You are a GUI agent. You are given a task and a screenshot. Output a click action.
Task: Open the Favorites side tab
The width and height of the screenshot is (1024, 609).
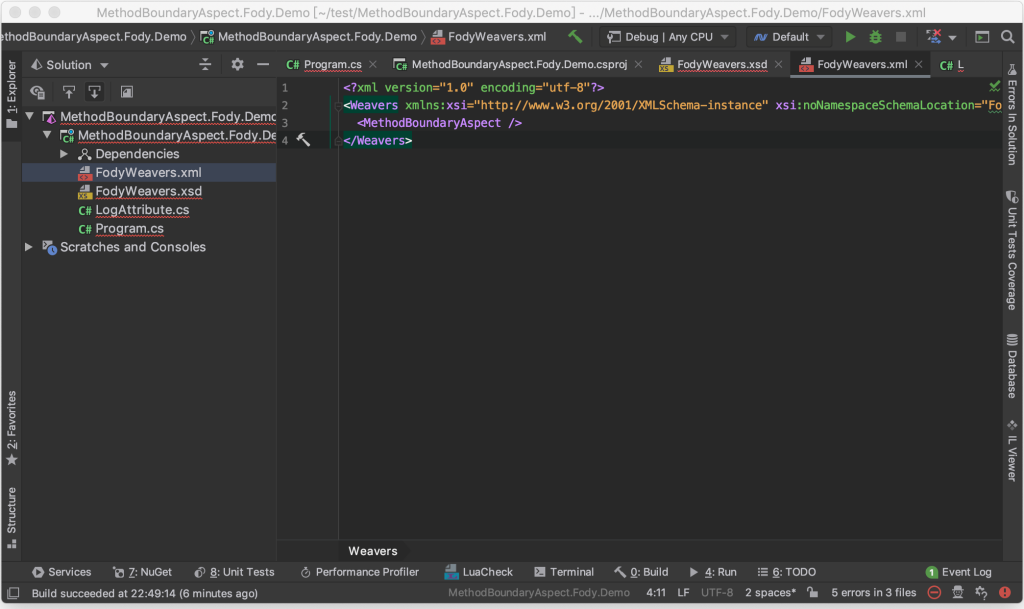pyautogui.click(x=11, y=429)
